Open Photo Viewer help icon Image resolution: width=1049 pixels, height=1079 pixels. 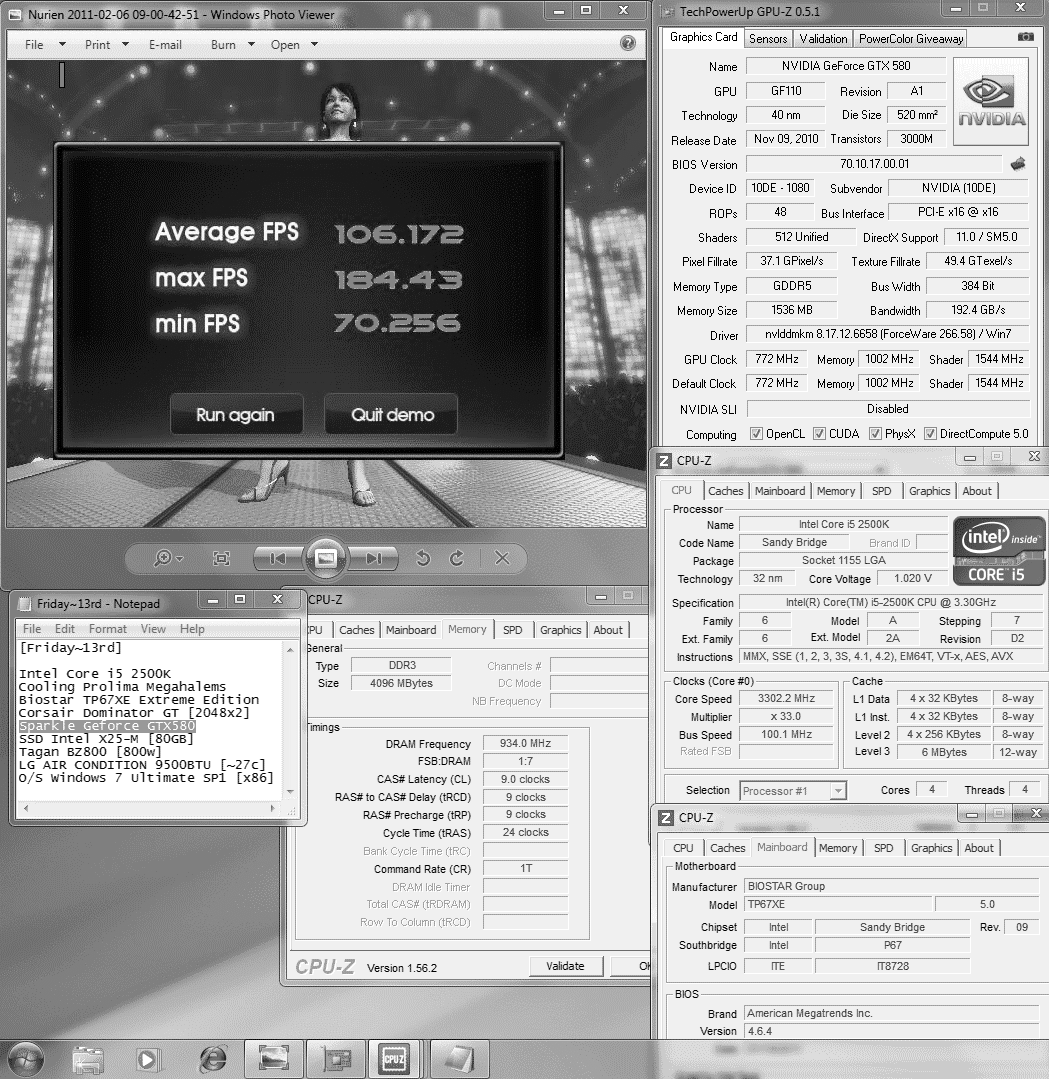(x=627, y=43)
